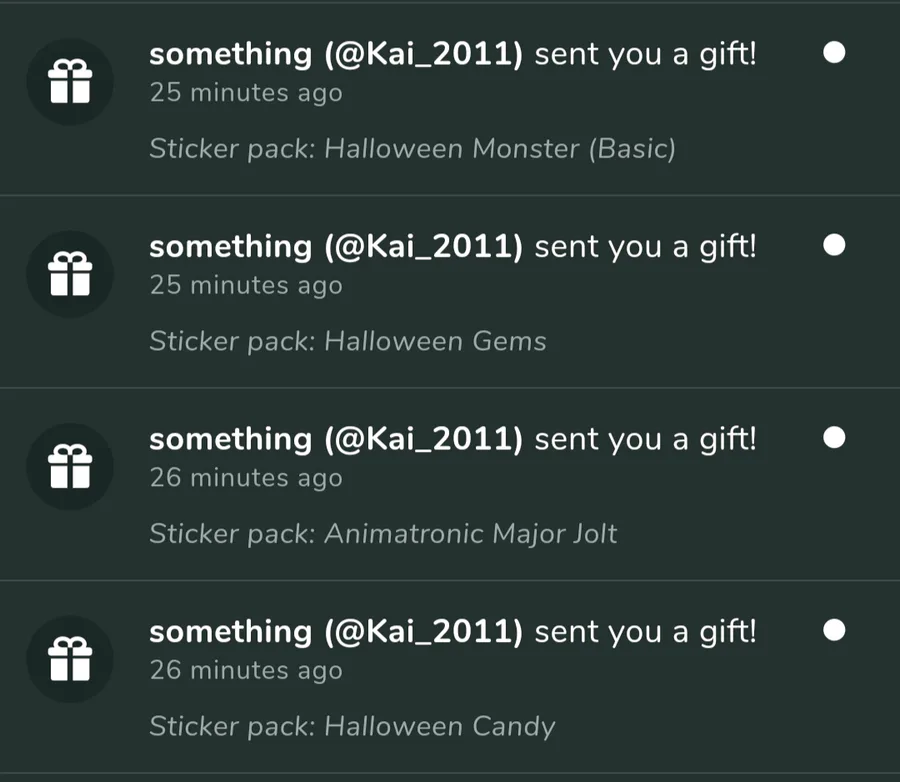The height and width of the screenshot is (782, 900).
Task: Open Sticker pack: Halloween Gems text
Action: 348,342
